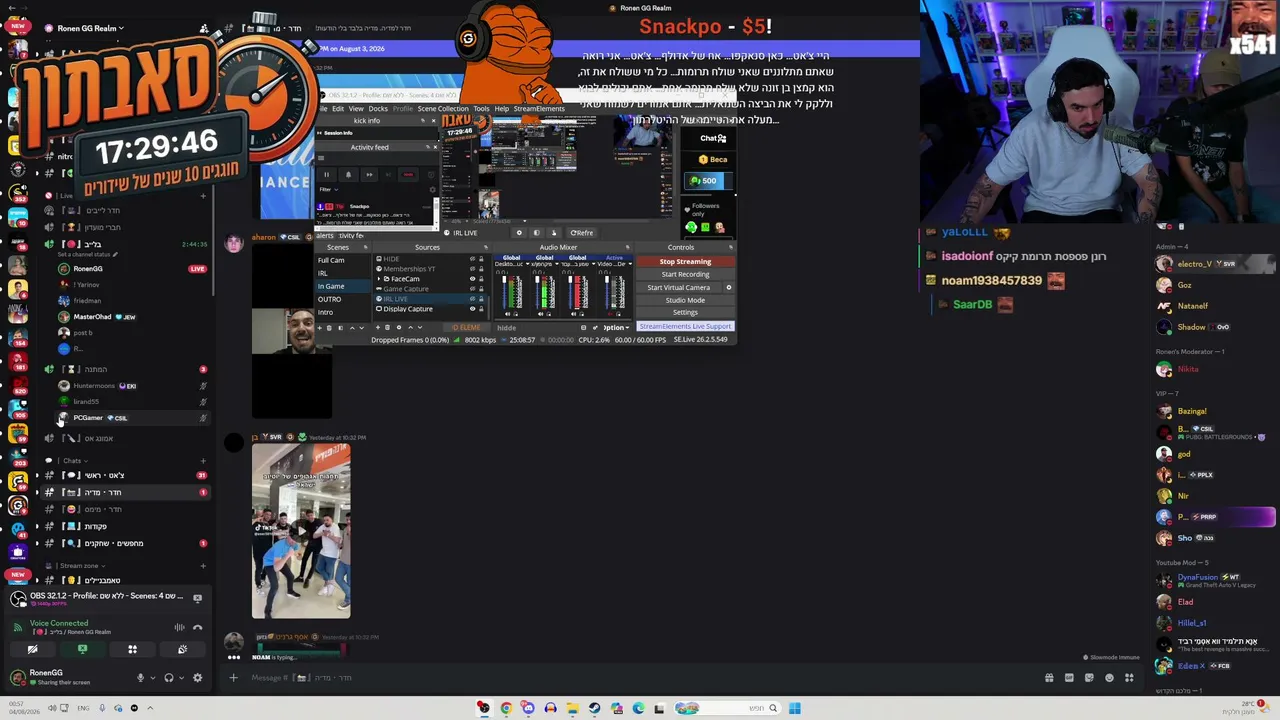Stop sharing screen in voice panel
This screenshot has width=1280, height=720.
coord(82,649)
